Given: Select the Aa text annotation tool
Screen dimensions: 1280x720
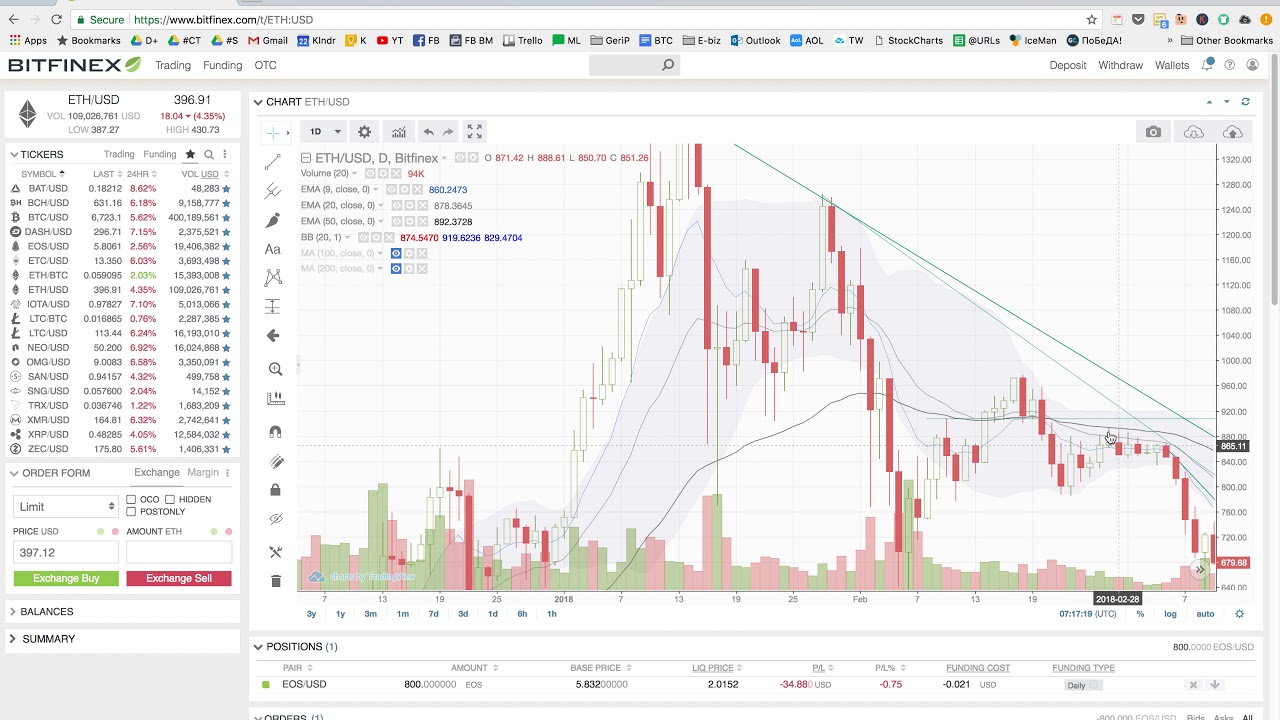Looking at the screenshot, I should pyautogui.click(x=273, y=249).
